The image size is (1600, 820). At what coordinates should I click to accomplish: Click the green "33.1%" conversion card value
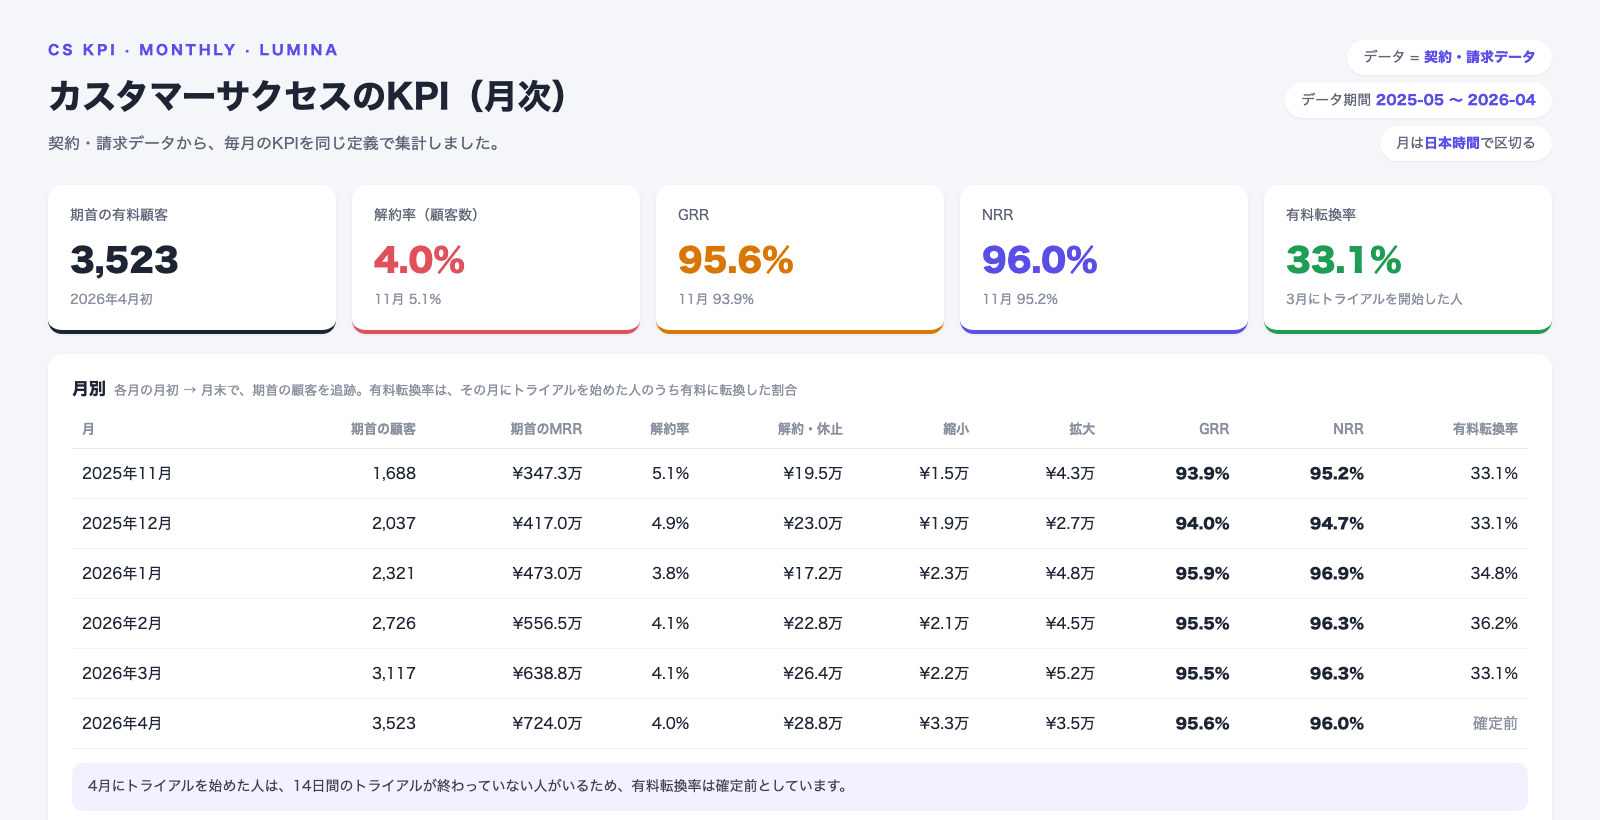pos(1344,260)
